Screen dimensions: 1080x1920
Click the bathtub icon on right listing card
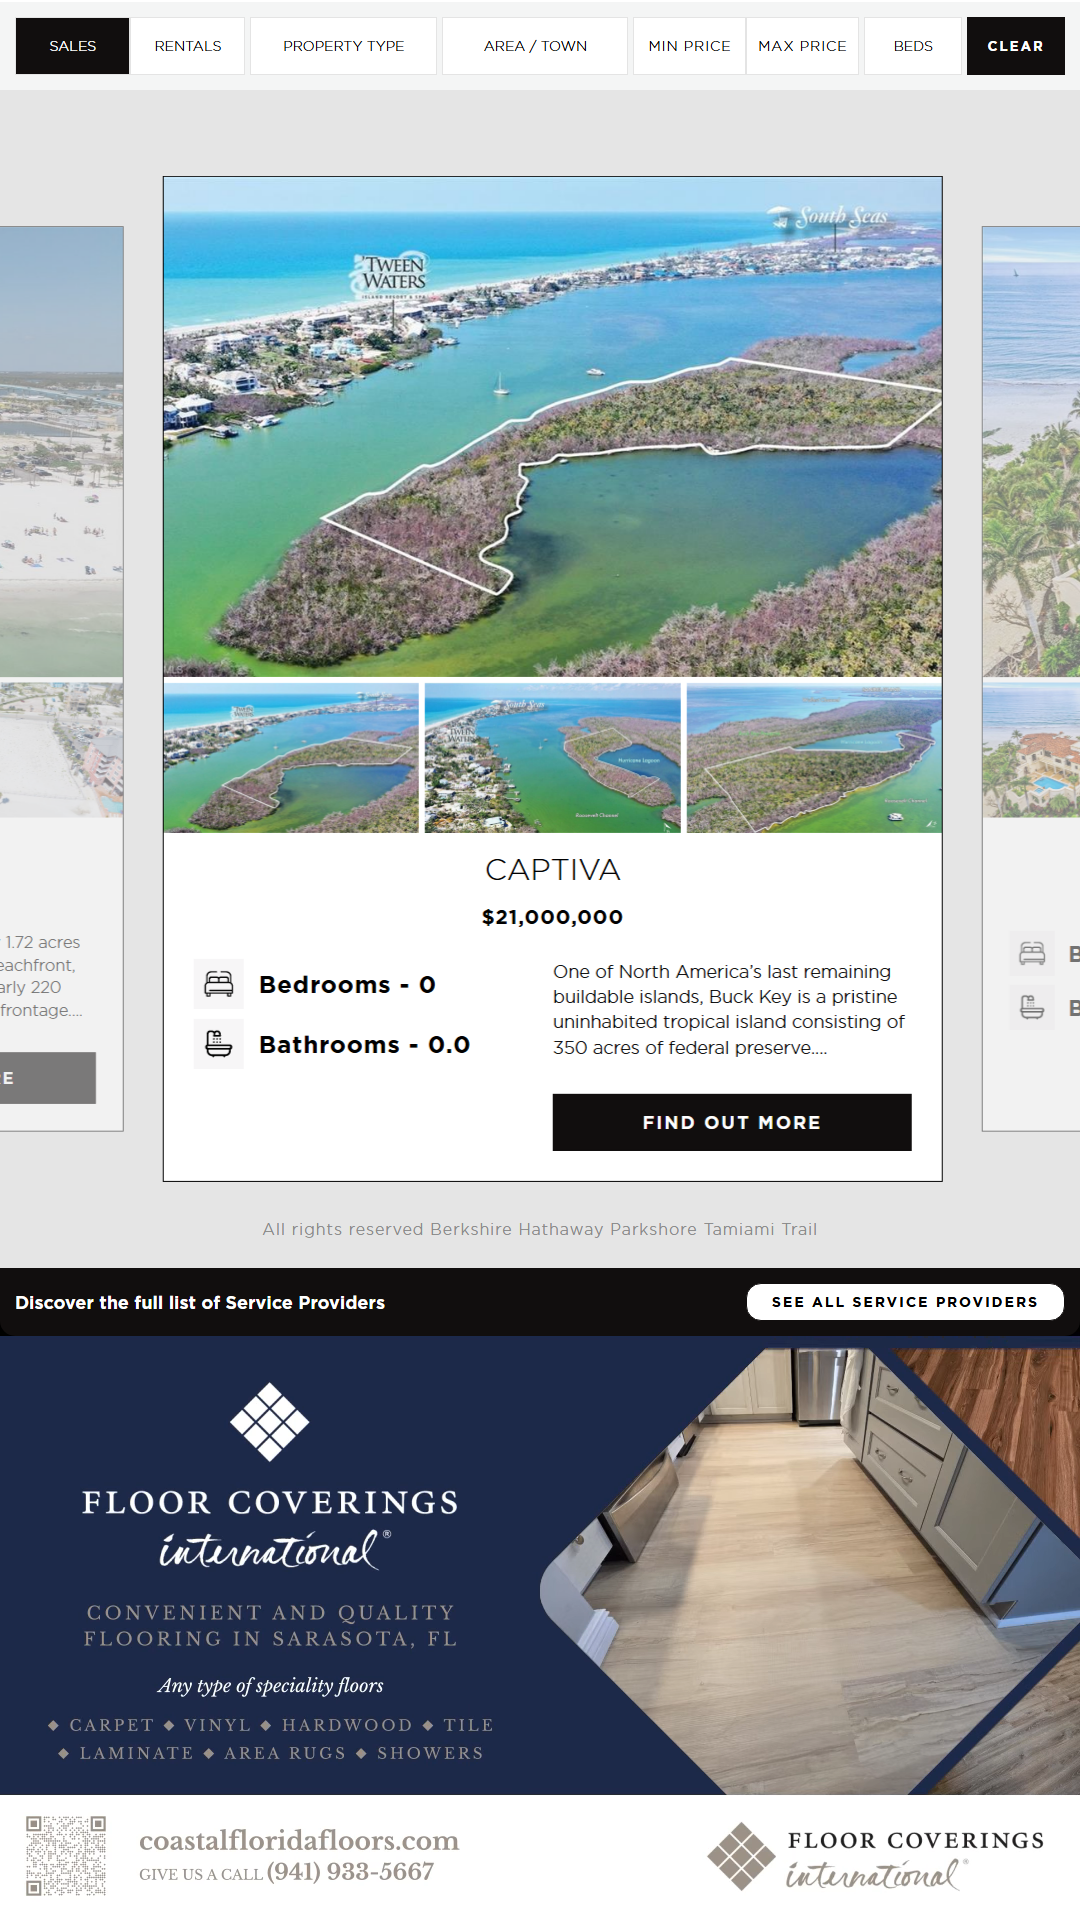pos(1032,1007)
